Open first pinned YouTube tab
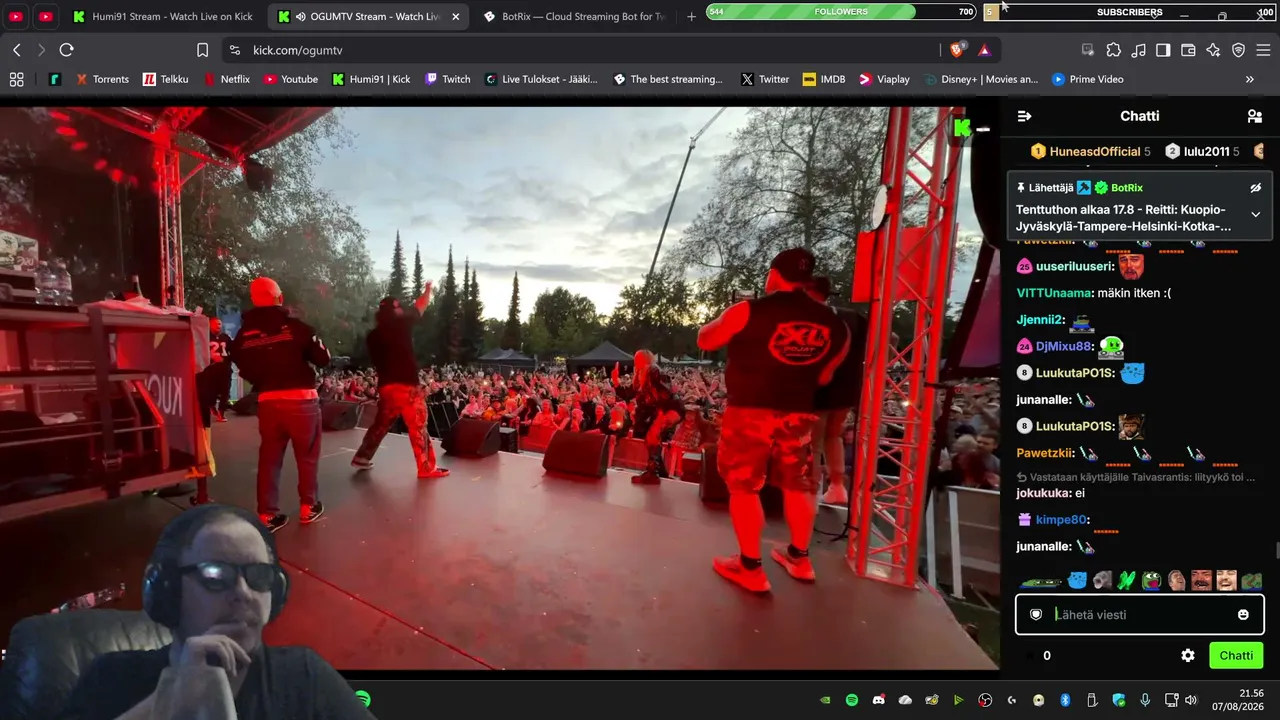1280x720 pixels. [16, 17]
